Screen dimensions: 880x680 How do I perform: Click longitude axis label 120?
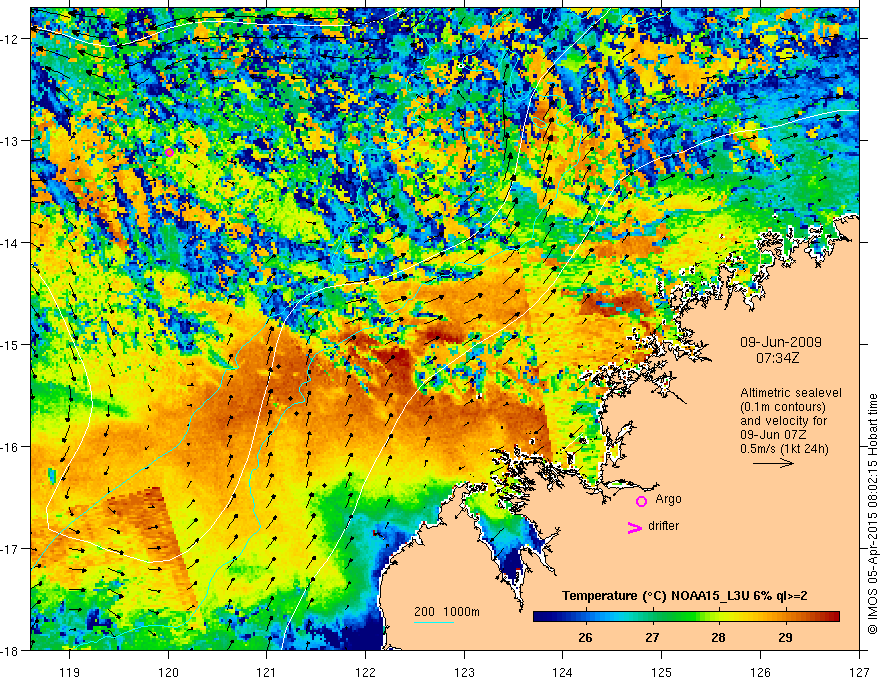168,672
